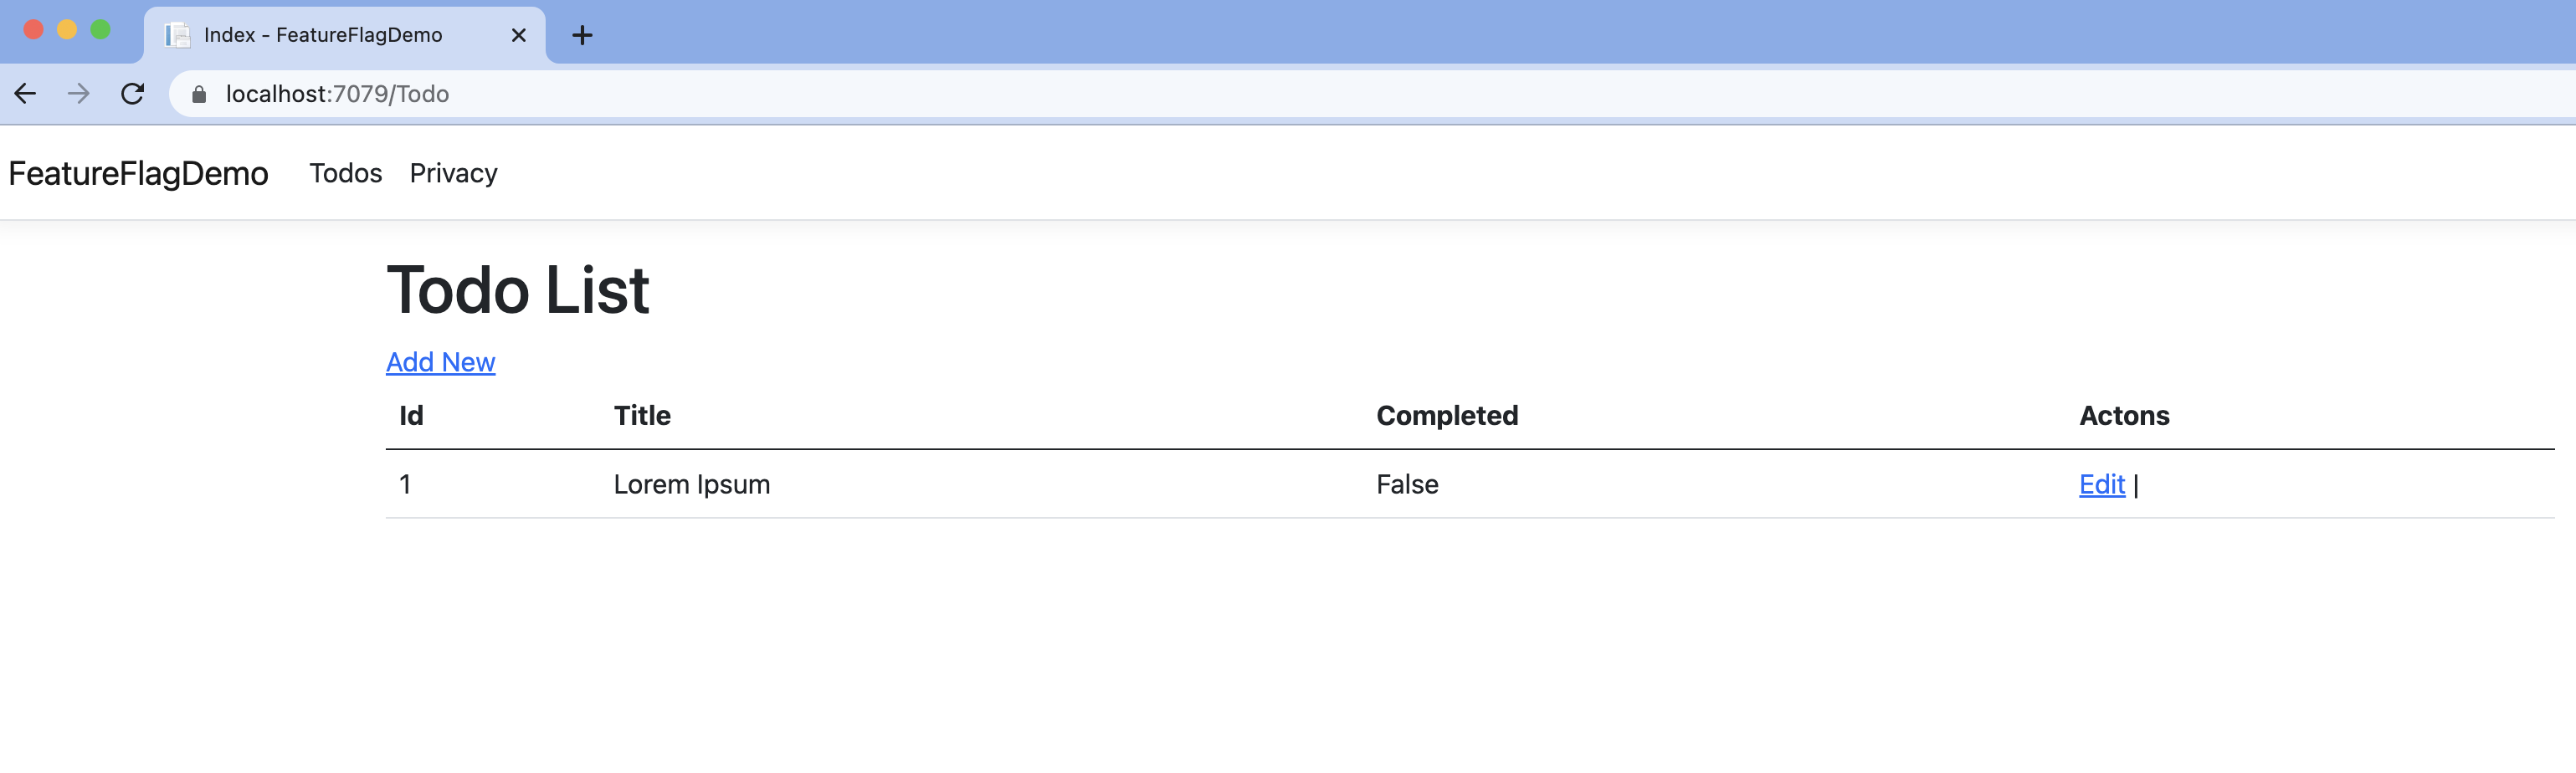Click the browser forward arrow
This screenshot has height=773, width=2576.
tap(78, 94)
